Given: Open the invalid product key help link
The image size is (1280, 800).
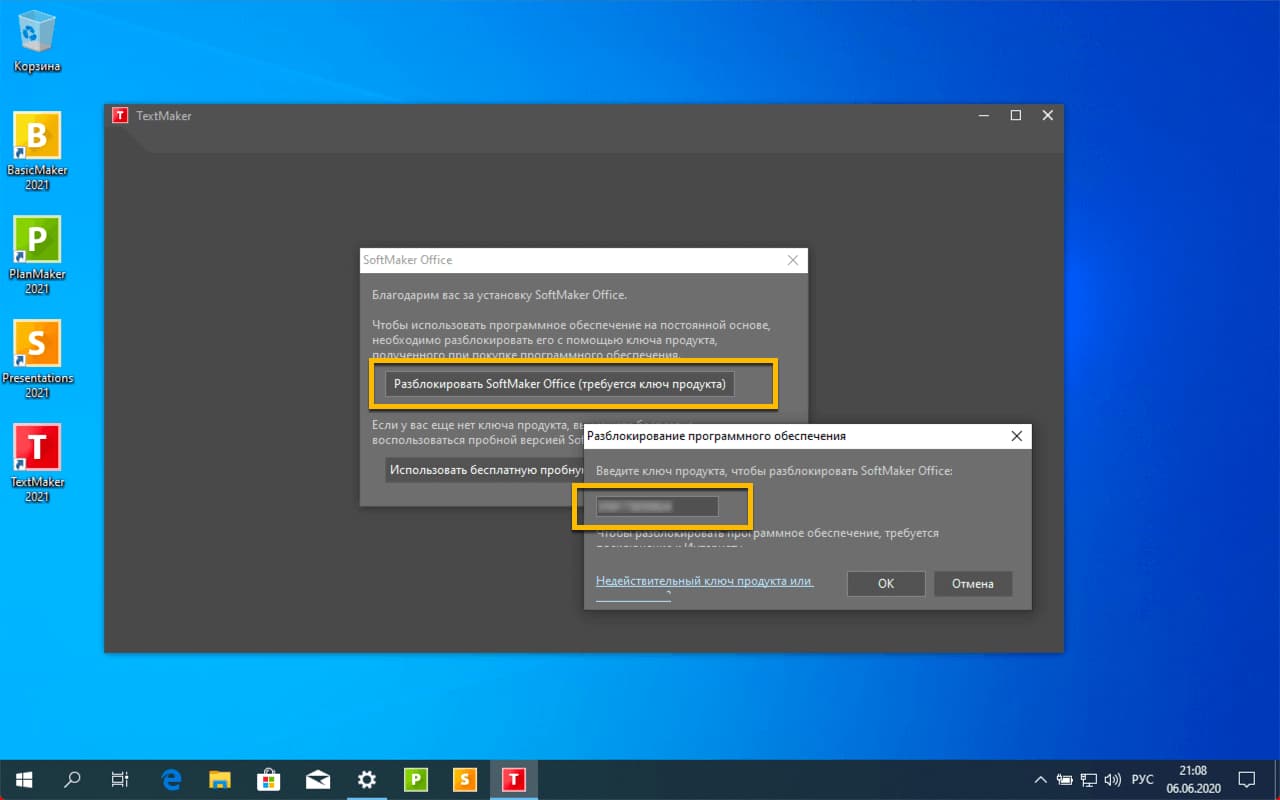Looking at the screenshot, I should point(707,579).
